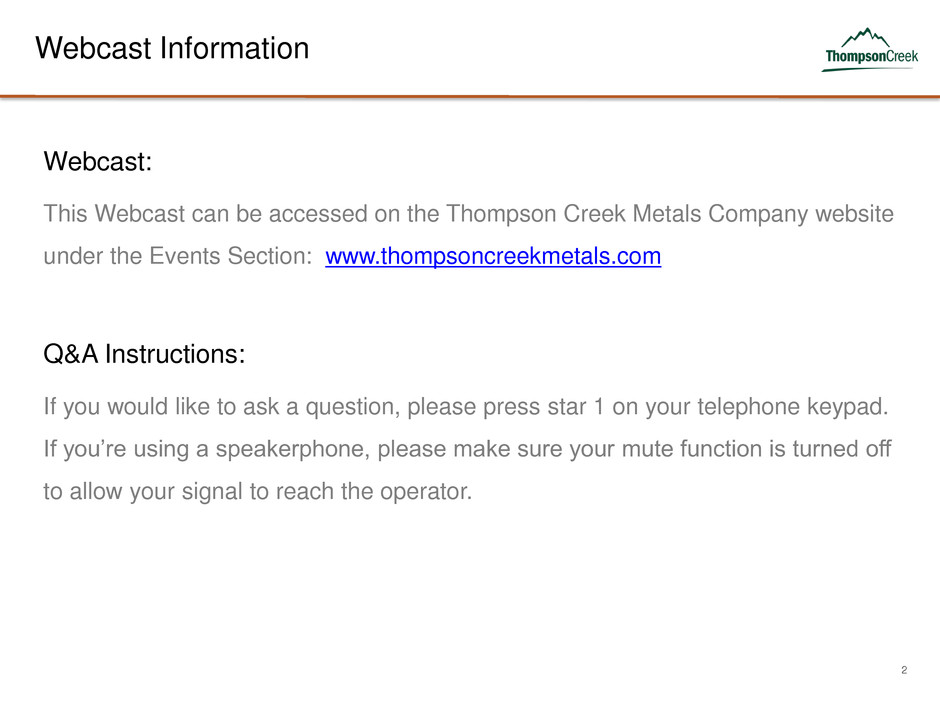Screen dimensions: 940x705
Task: Click the line "to allow your signal to reach"
Action: [x=256, y=491]
